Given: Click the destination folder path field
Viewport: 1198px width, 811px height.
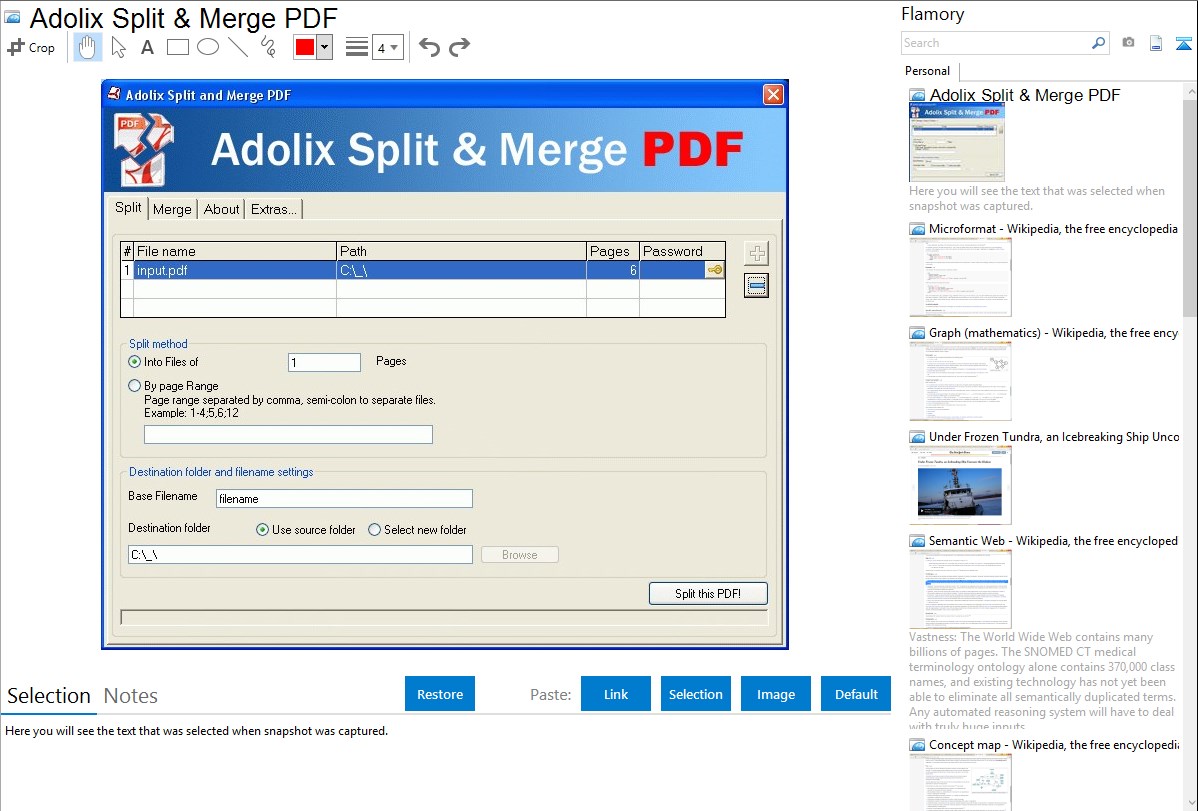Looking at the screenshot, I should 300,554.
